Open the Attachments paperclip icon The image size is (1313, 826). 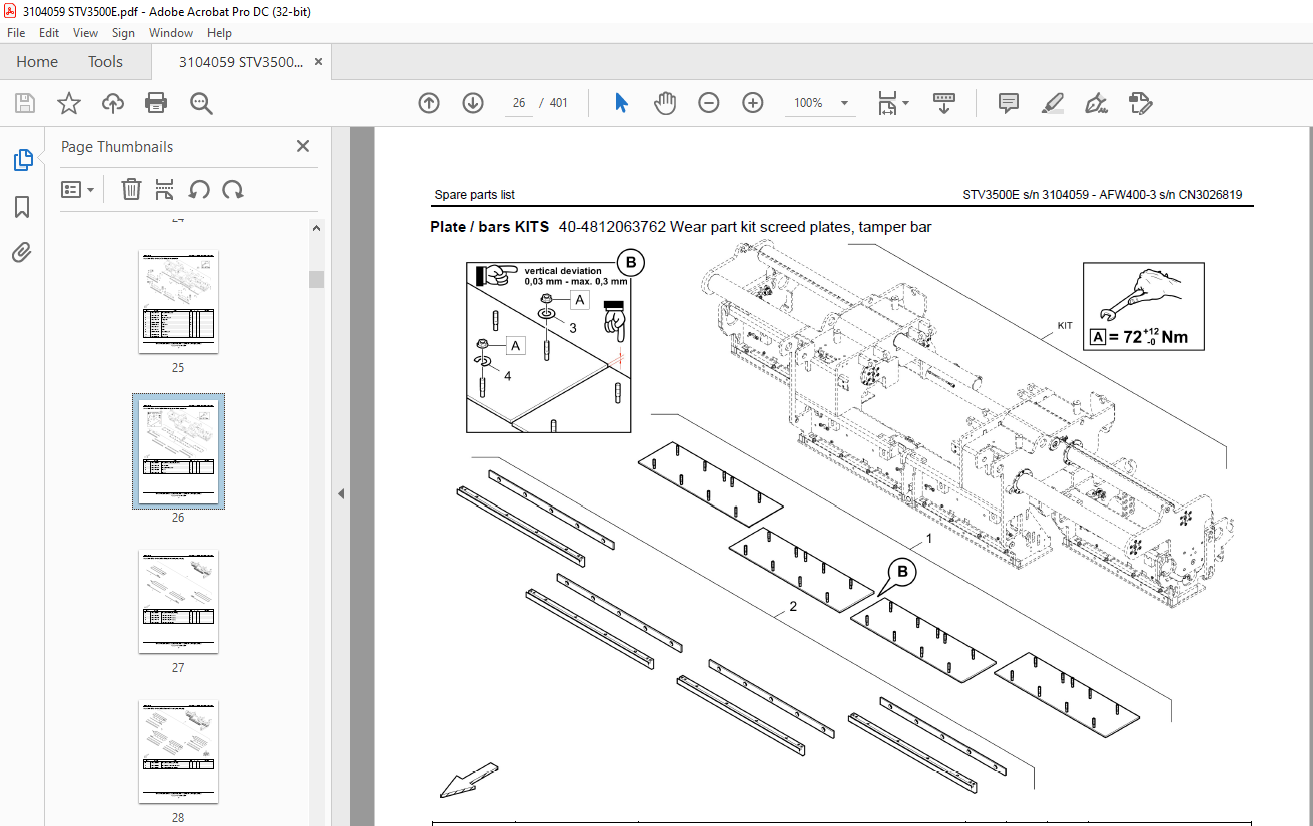(22, 253)
